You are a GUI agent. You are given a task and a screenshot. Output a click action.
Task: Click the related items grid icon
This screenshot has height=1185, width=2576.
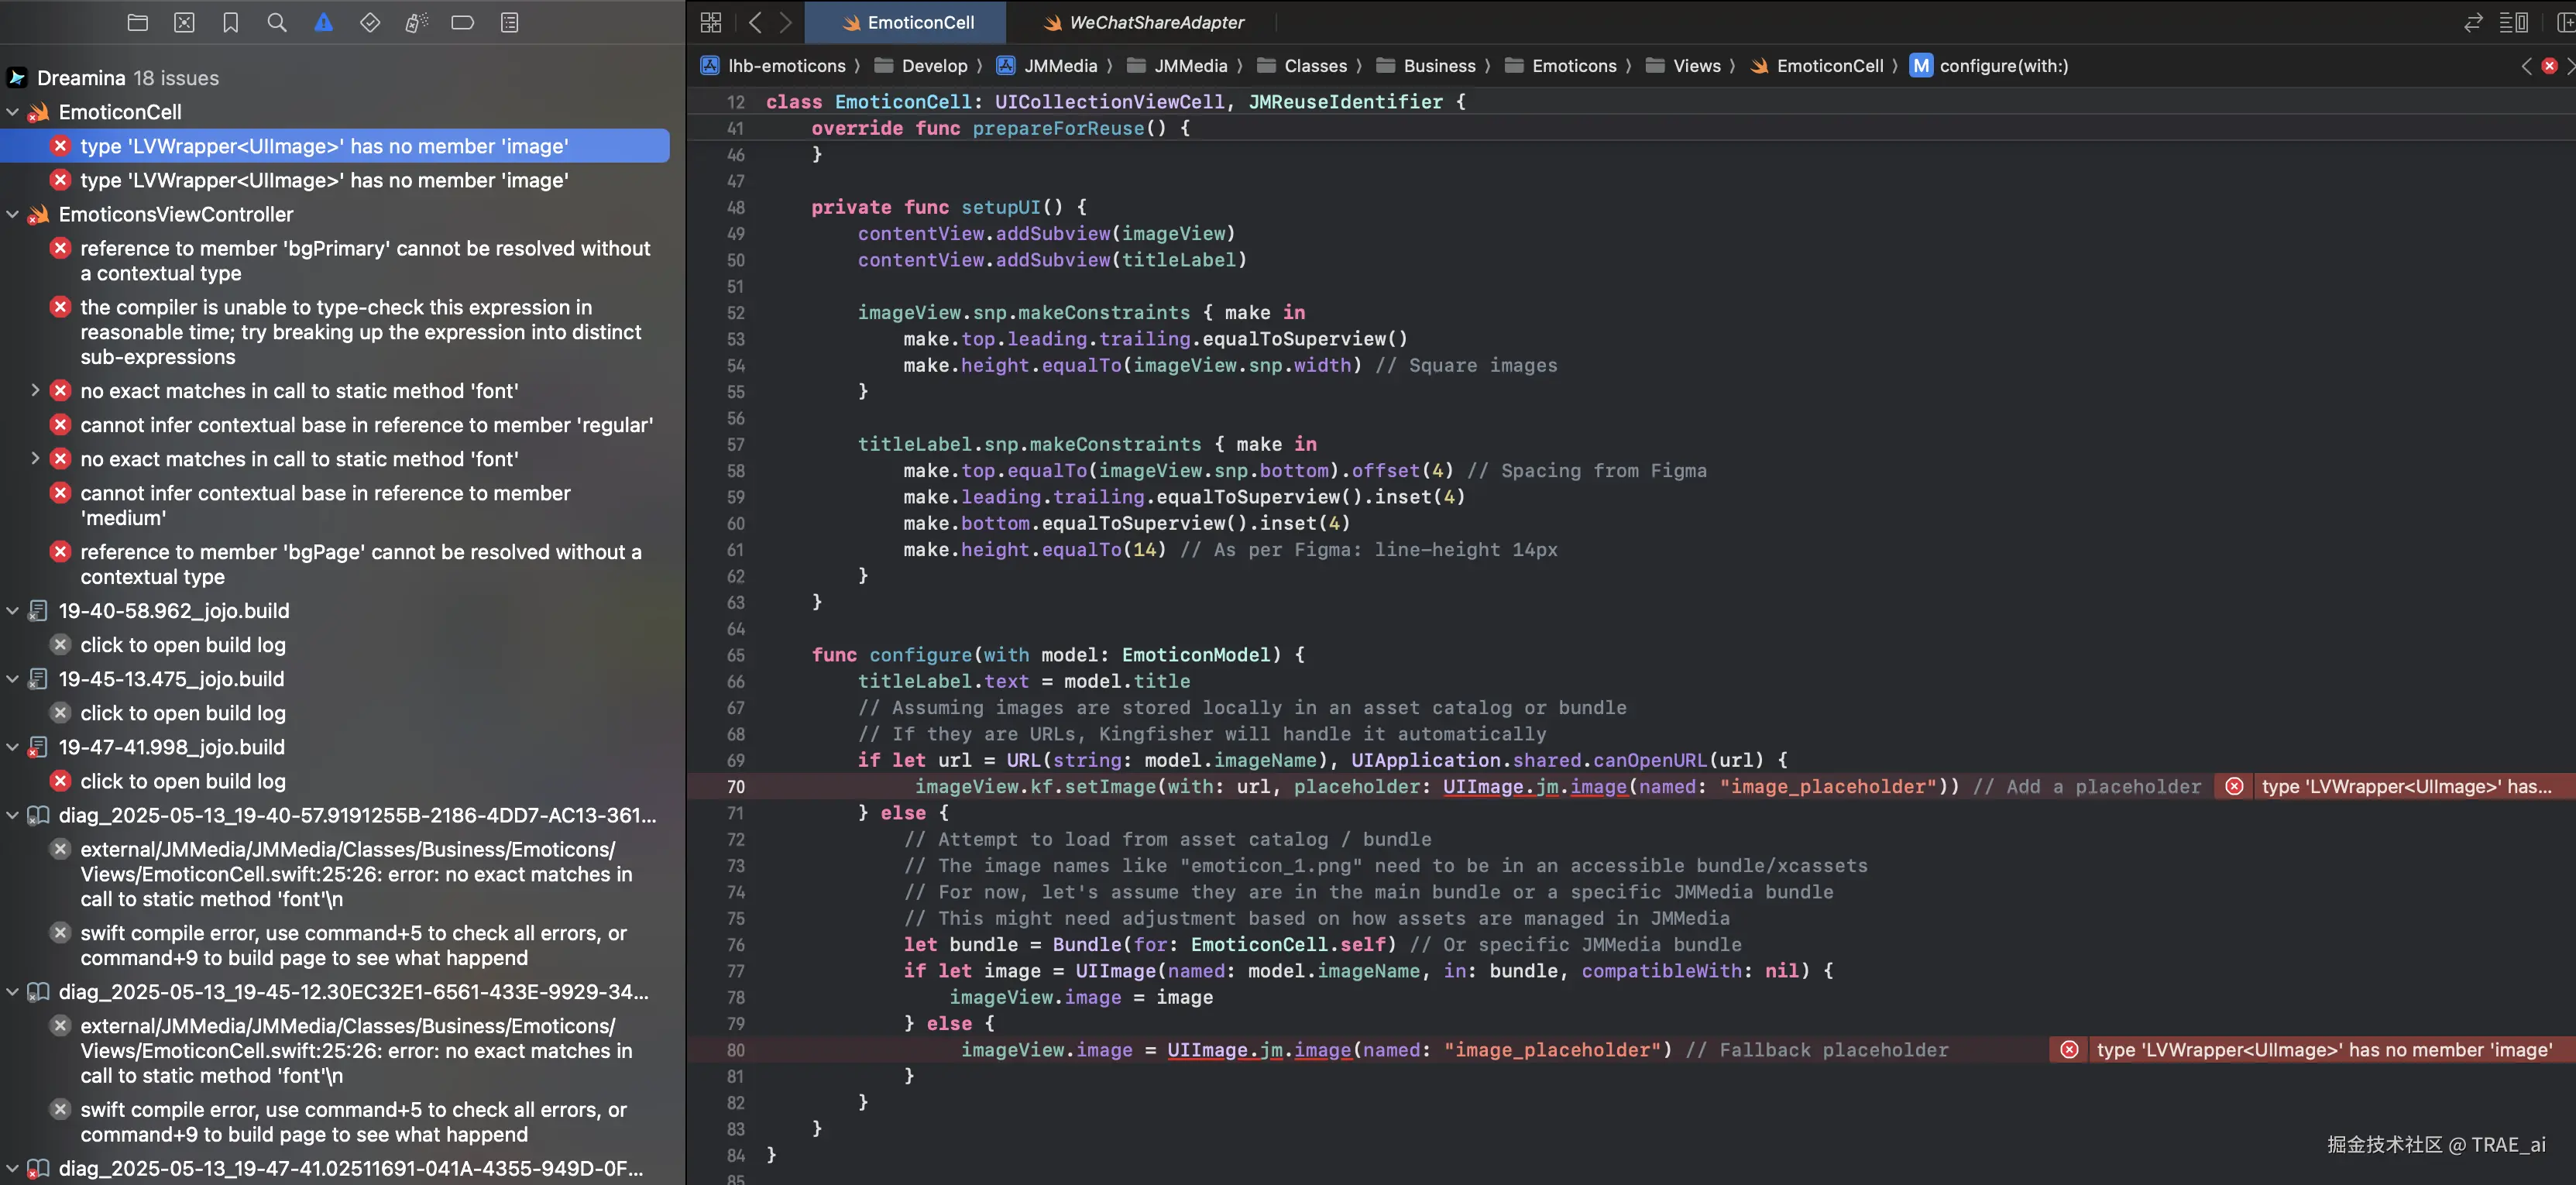(711, 22)
